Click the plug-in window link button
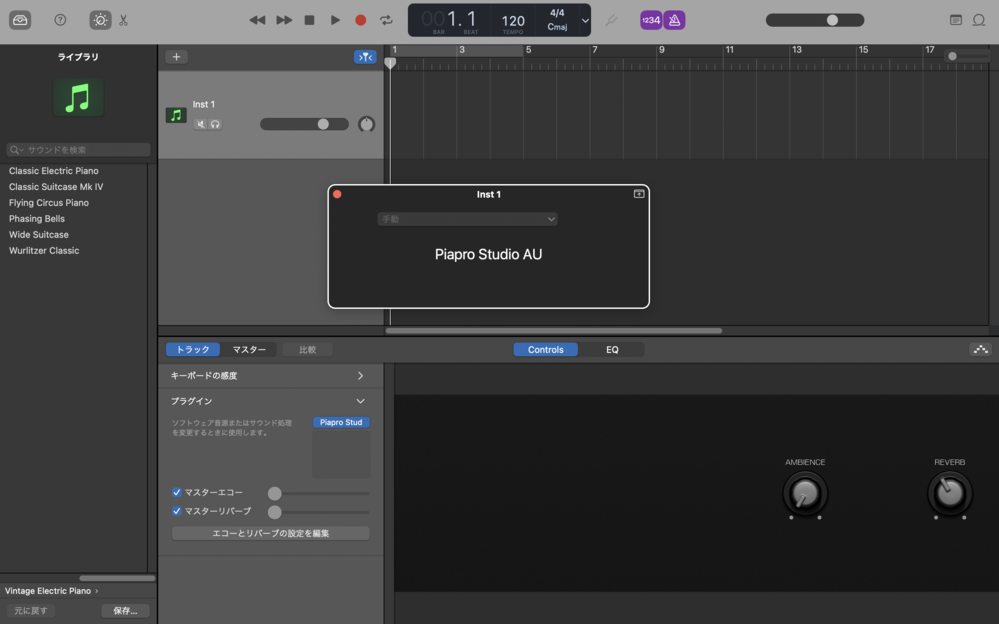The height and width of the screenshot is (624, 999). click(638, 194)
